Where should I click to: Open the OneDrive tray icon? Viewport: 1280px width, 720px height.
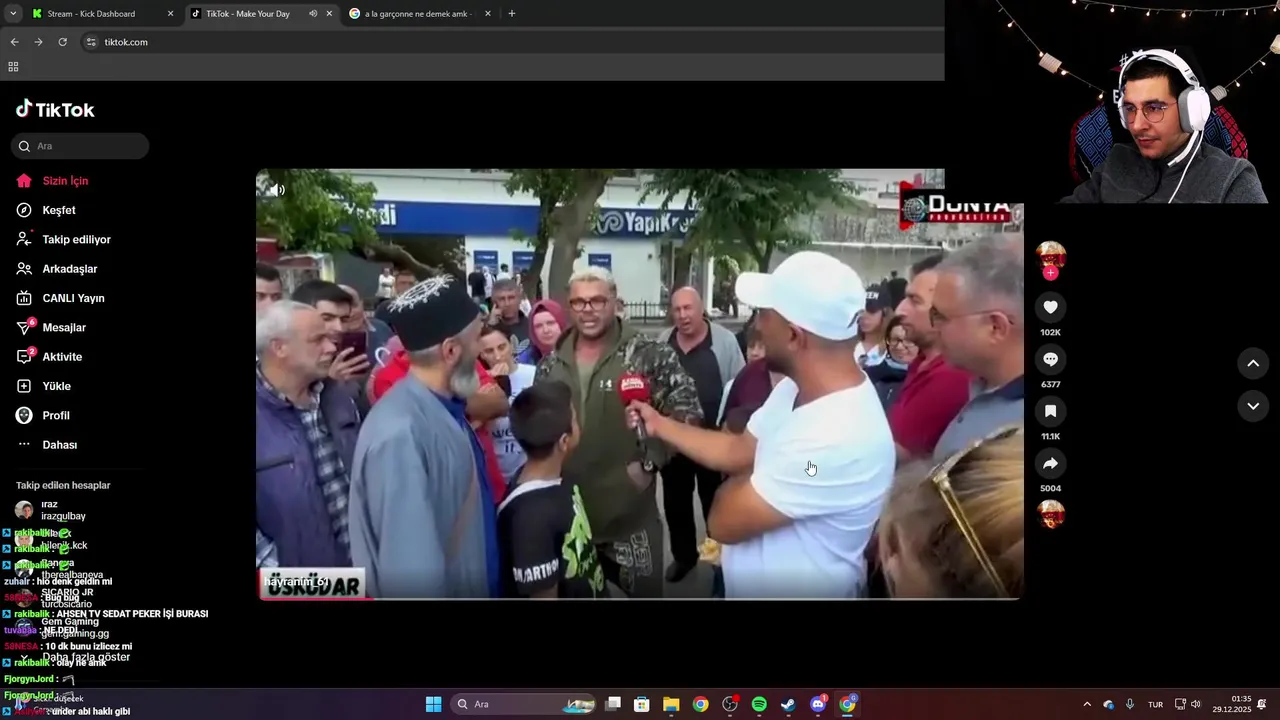click(1108, 704)
